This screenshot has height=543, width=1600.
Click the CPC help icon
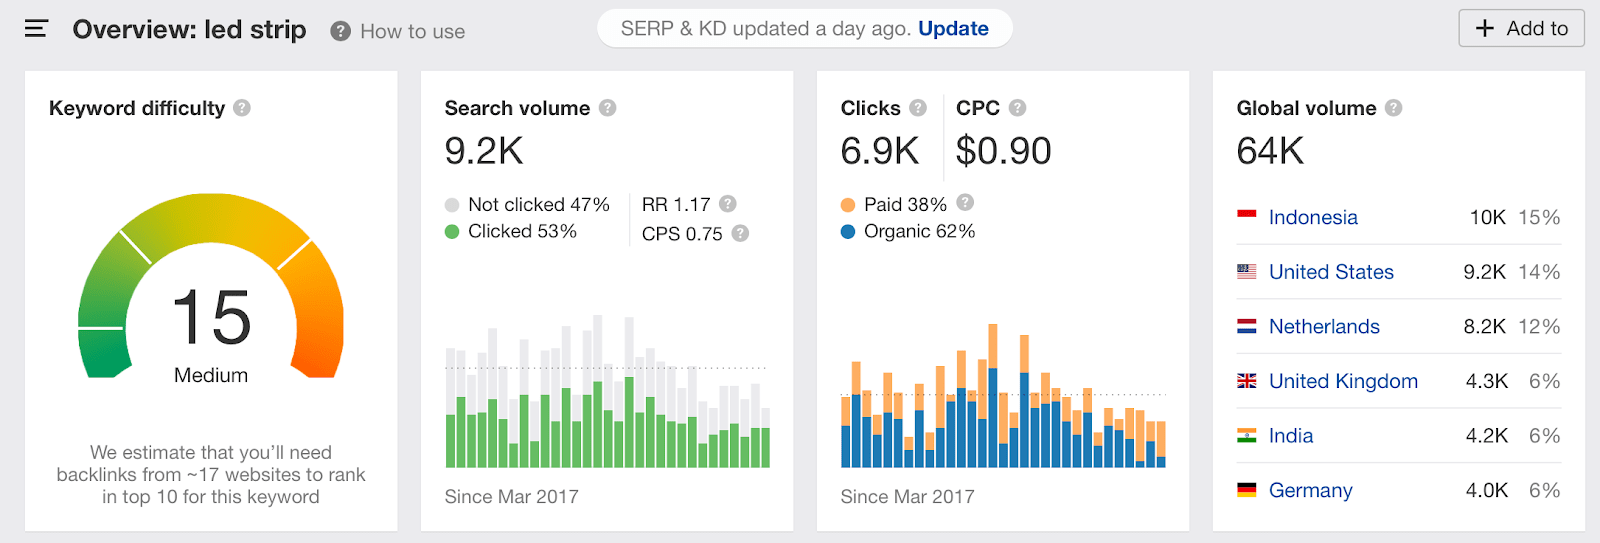click(1017, 108)
